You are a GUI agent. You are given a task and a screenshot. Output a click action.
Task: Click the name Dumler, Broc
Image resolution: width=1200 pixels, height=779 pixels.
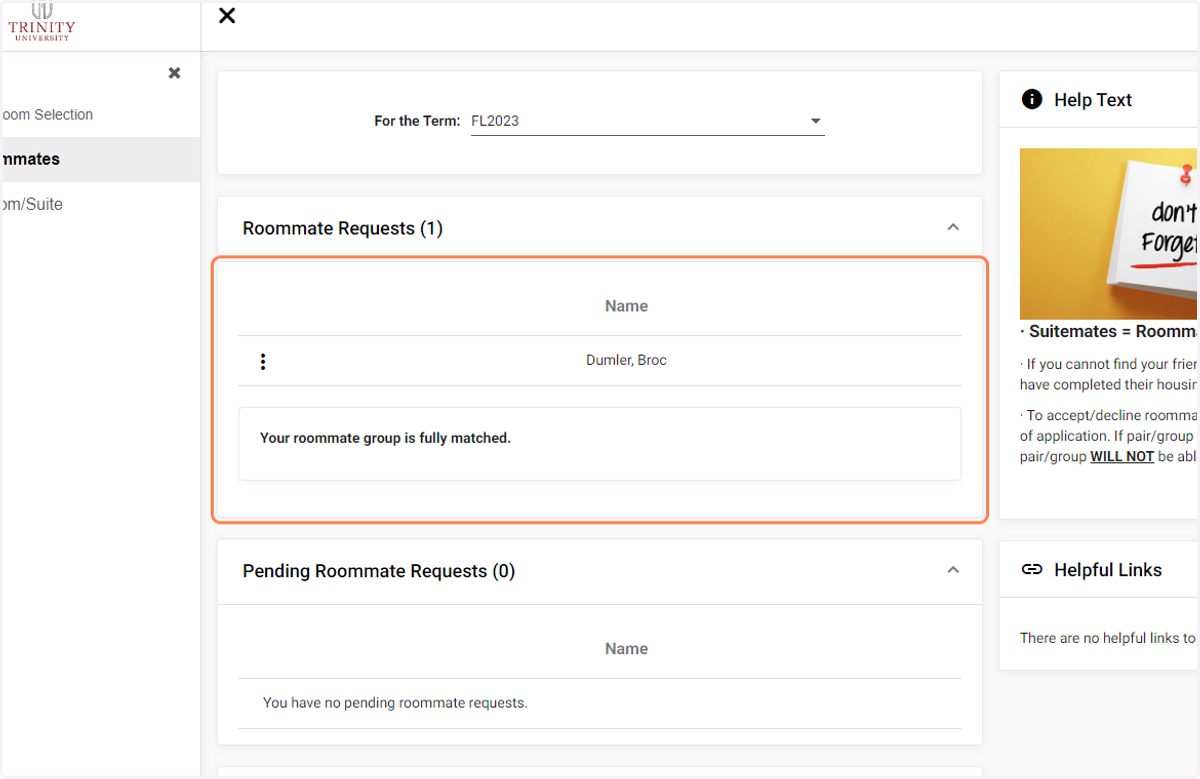point(626,360)
